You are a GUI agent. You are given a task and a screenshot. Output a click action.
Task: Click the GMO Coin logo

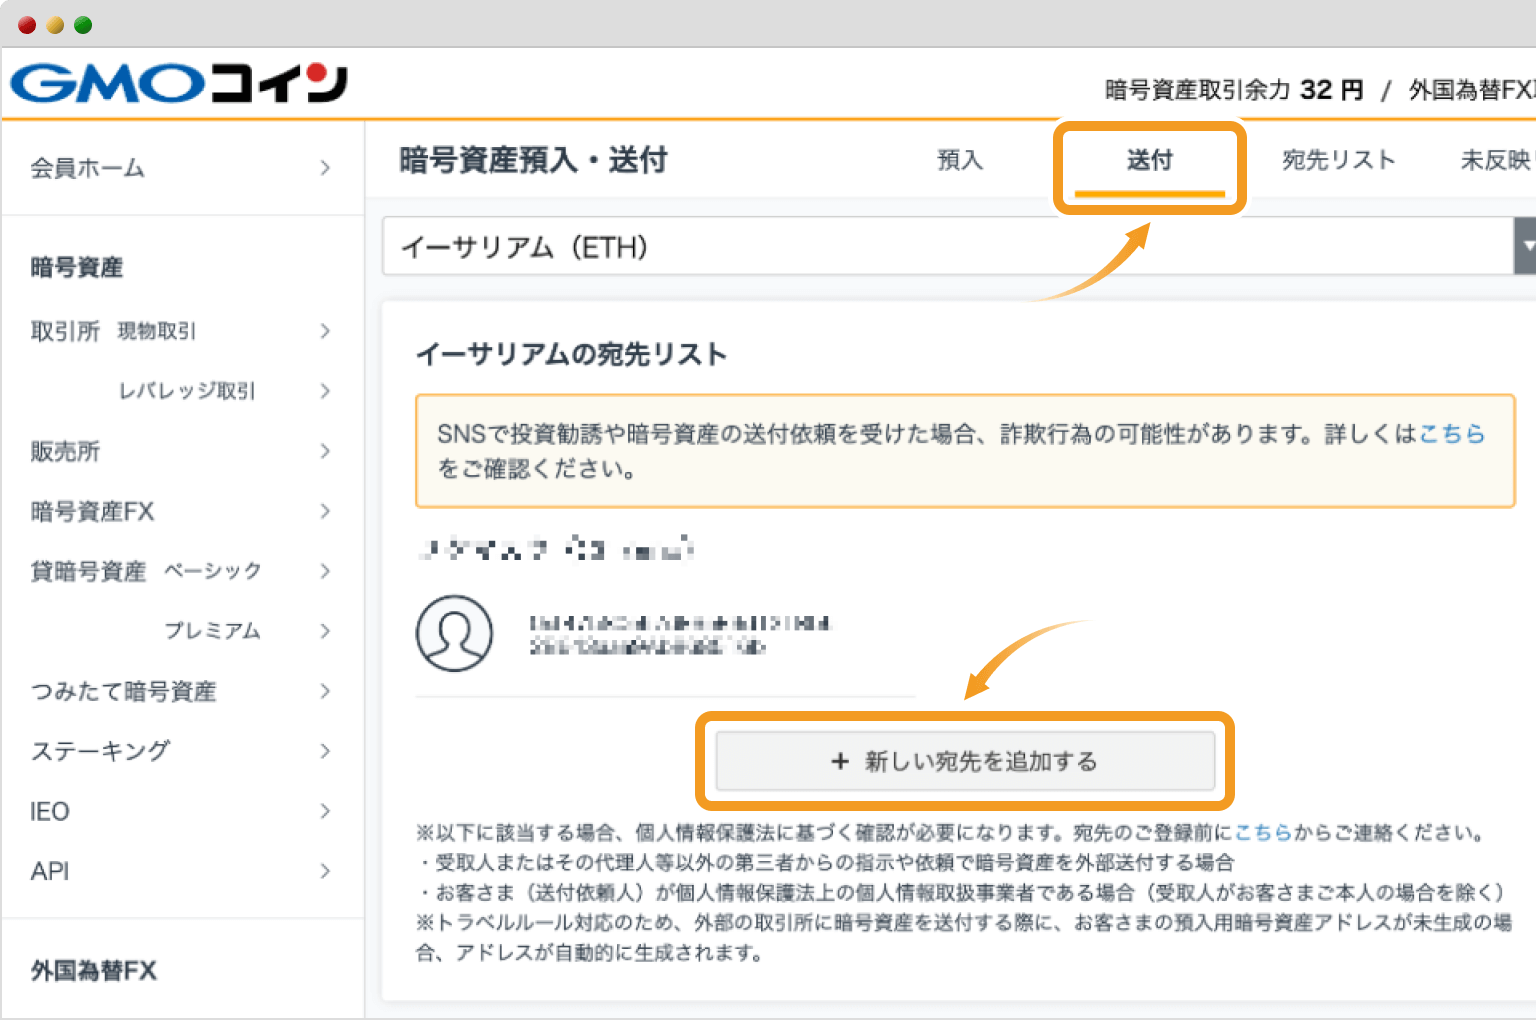pyautogui.click(x=179, y=84)
